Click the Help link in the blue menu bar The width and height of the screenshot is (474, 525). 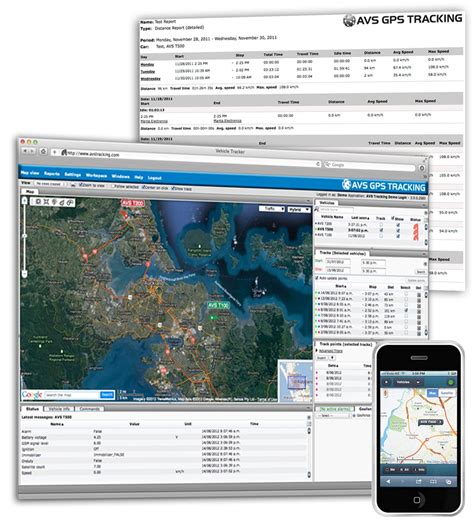pyautogui.click(x=139, y=177)
